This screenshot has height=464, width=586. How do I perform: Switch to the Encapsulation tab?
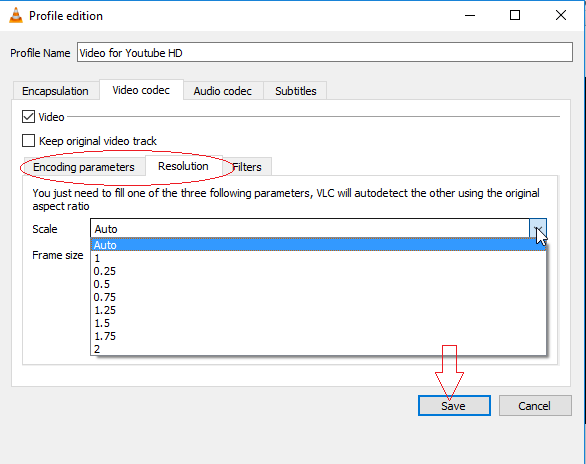(x=56, y=91)
